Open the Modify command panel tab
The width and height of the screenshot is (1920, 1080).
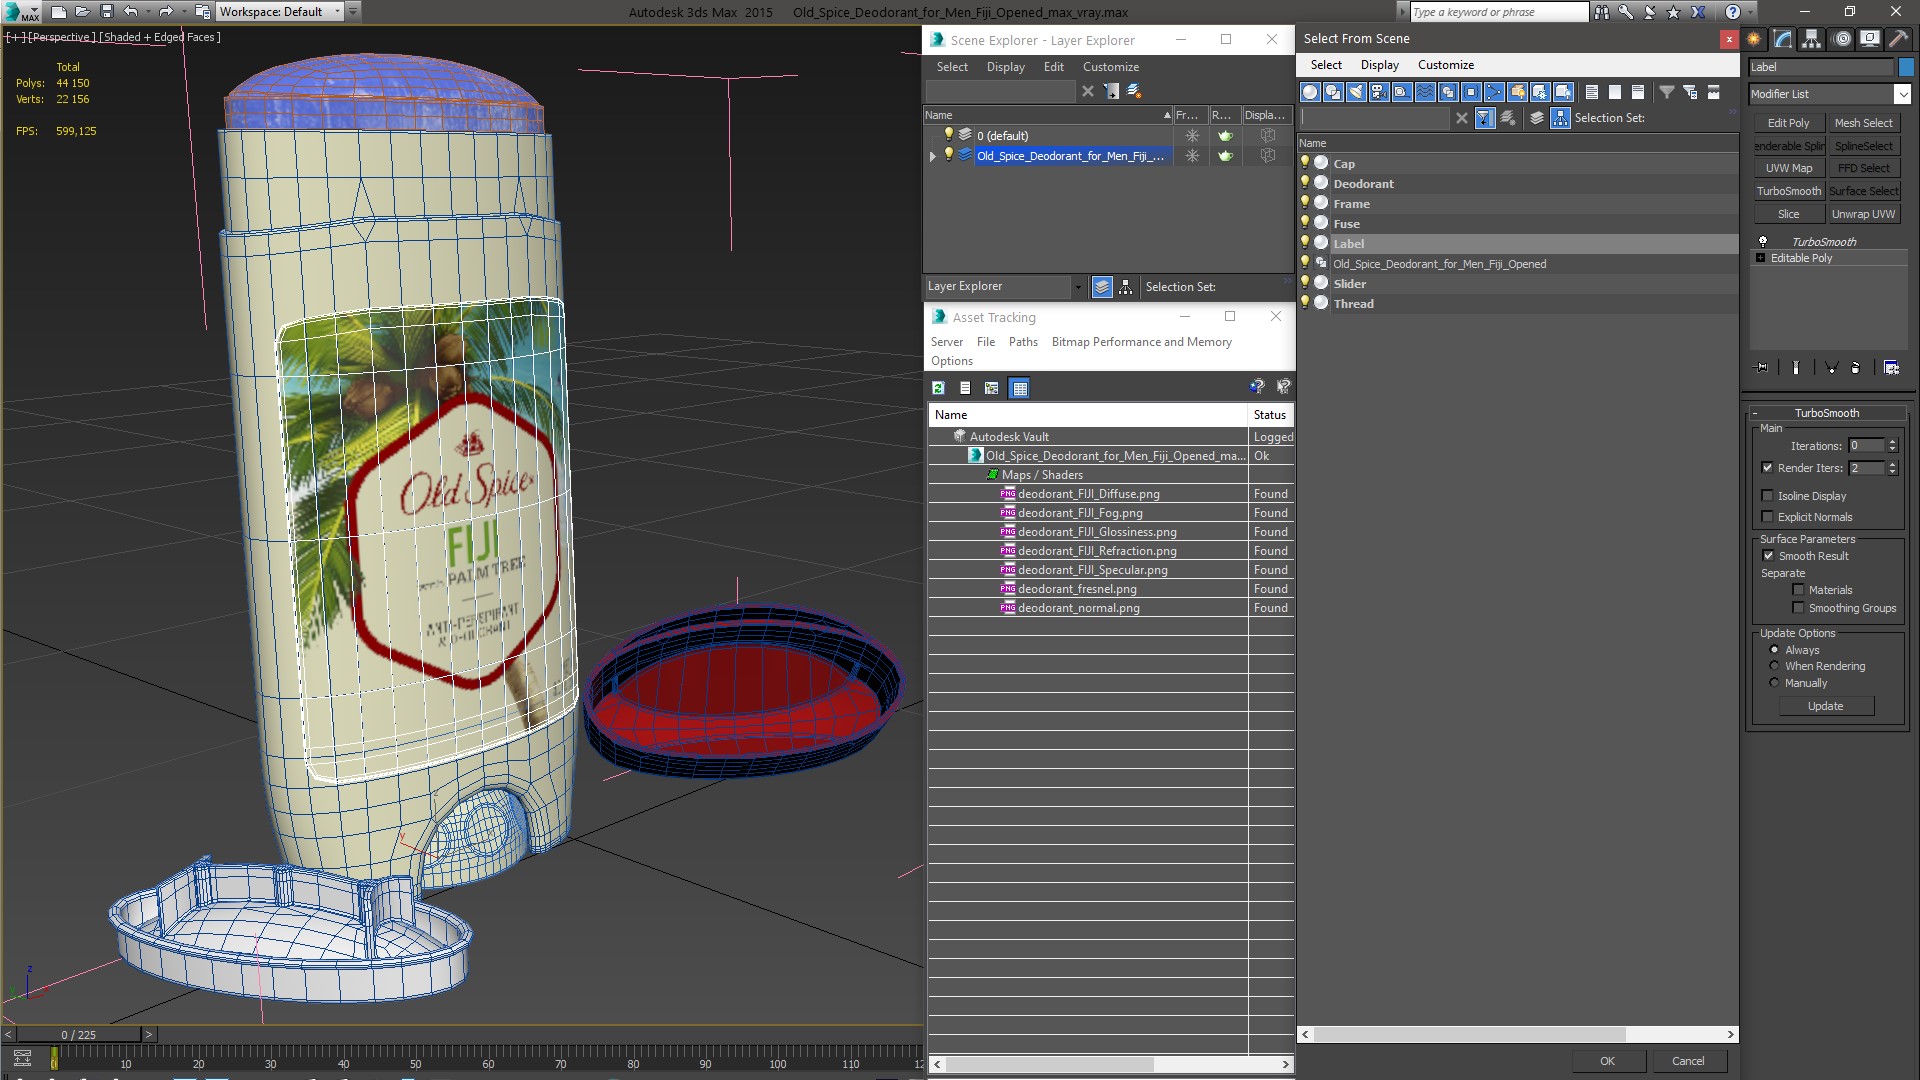(1783, 39)
